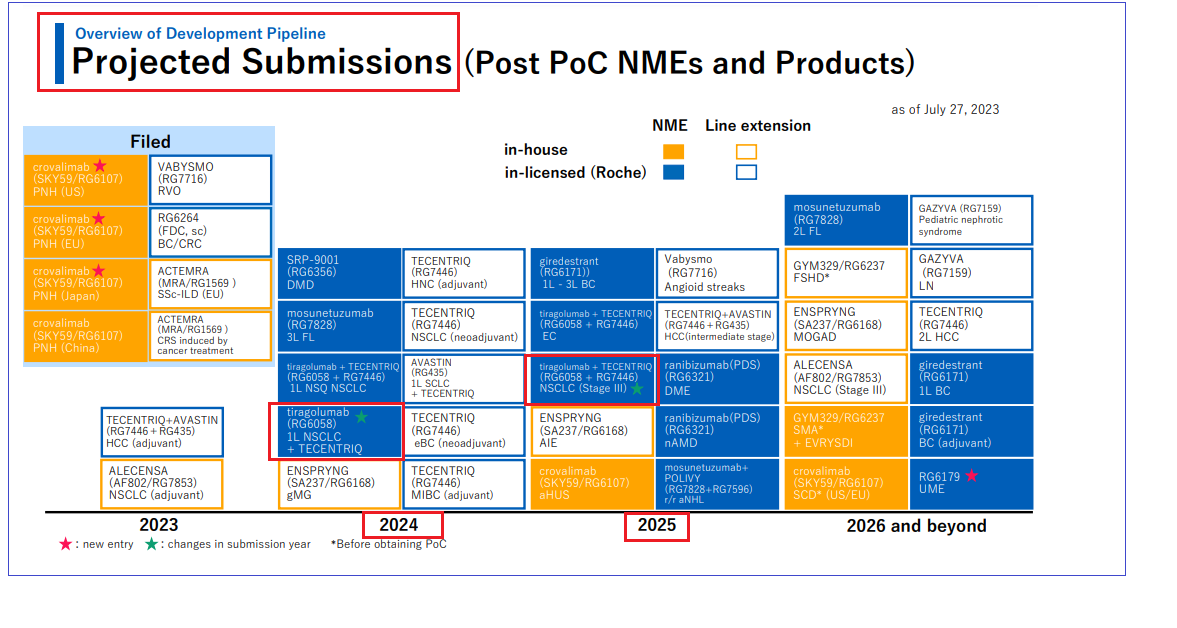Click the 'Projected Submissions' slide title
1177x628 pixels.
[x=261, y=62]
